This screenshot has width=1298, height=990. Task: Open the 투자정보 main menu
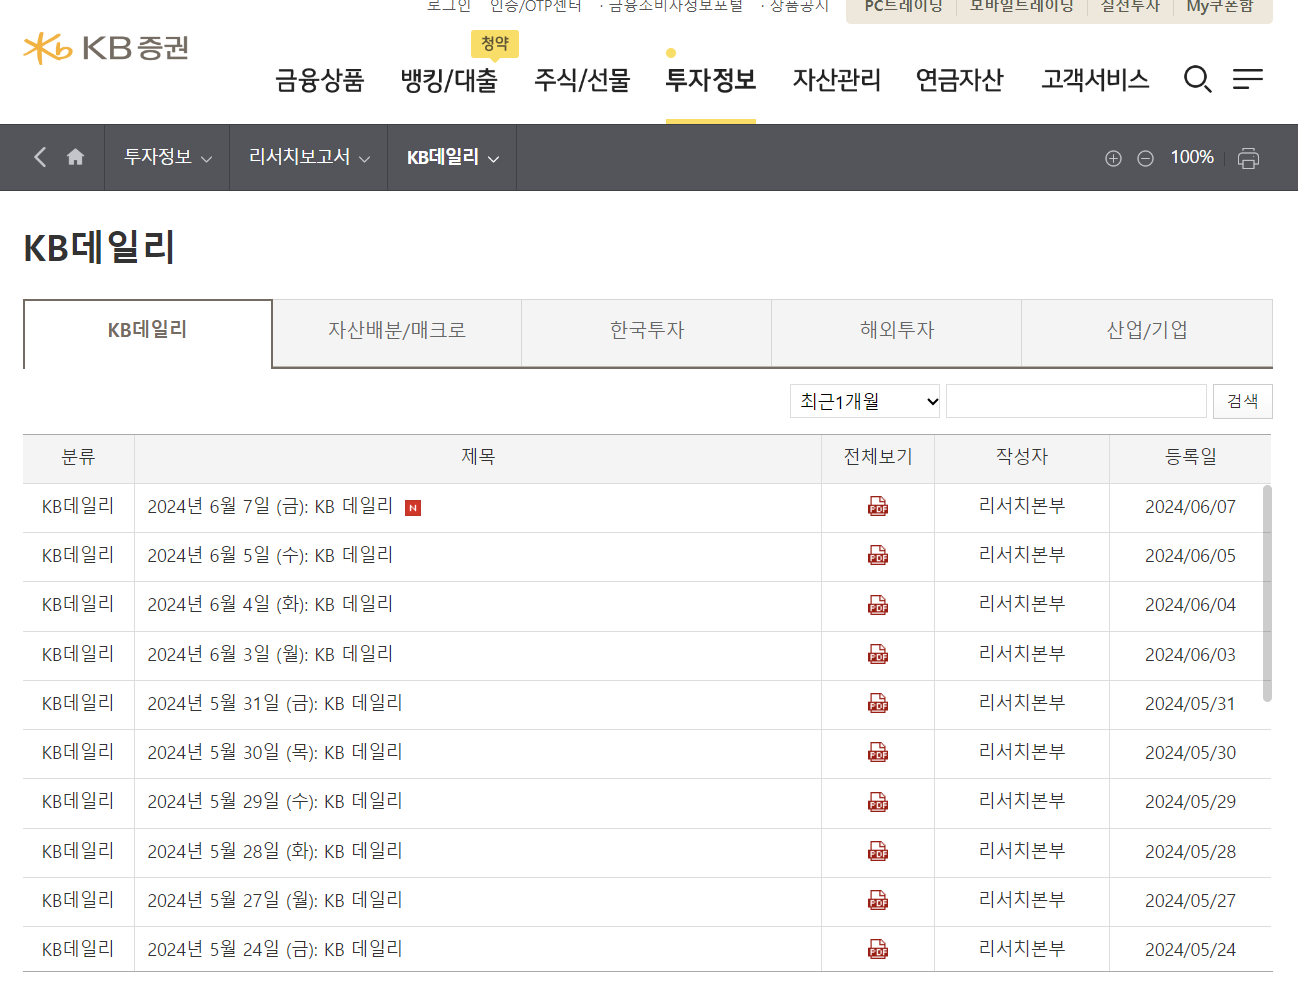711,80
